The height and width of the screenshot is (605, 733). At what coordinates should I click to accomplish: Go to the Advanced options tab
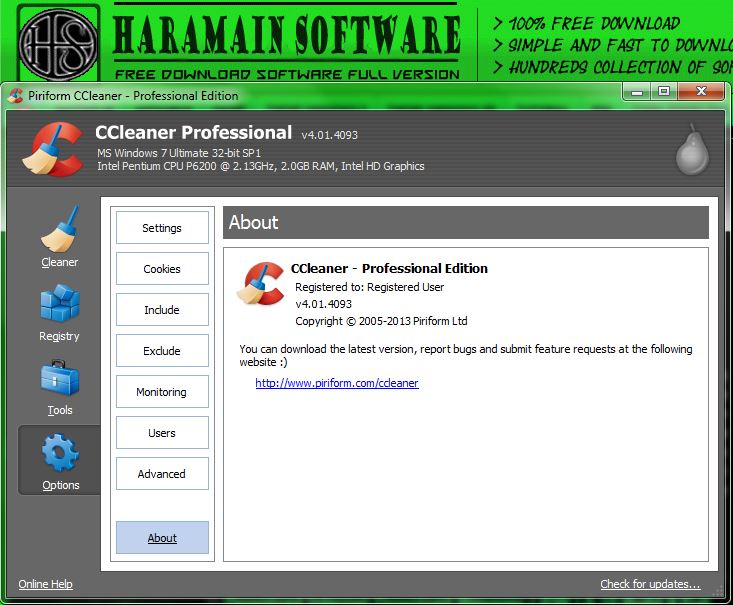coord(162,474)
